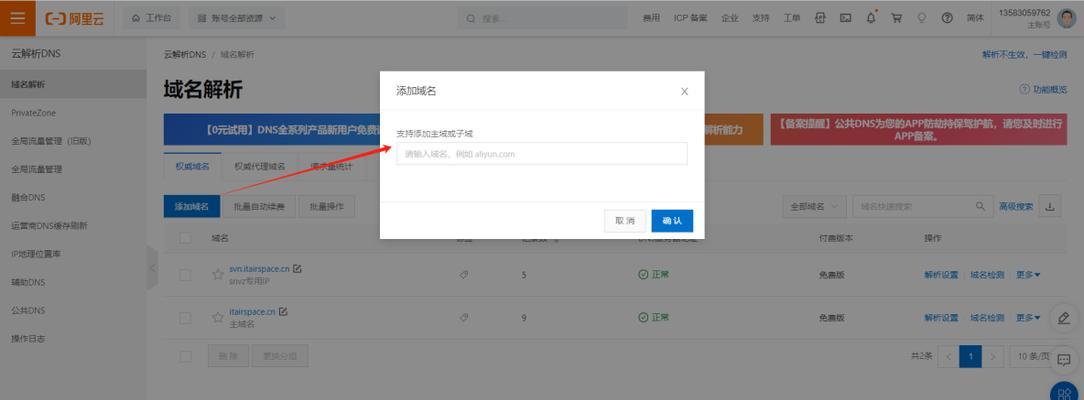Expand the 全部域名 filter dropdown
The image size is (1084, 400).
(814, 207)
